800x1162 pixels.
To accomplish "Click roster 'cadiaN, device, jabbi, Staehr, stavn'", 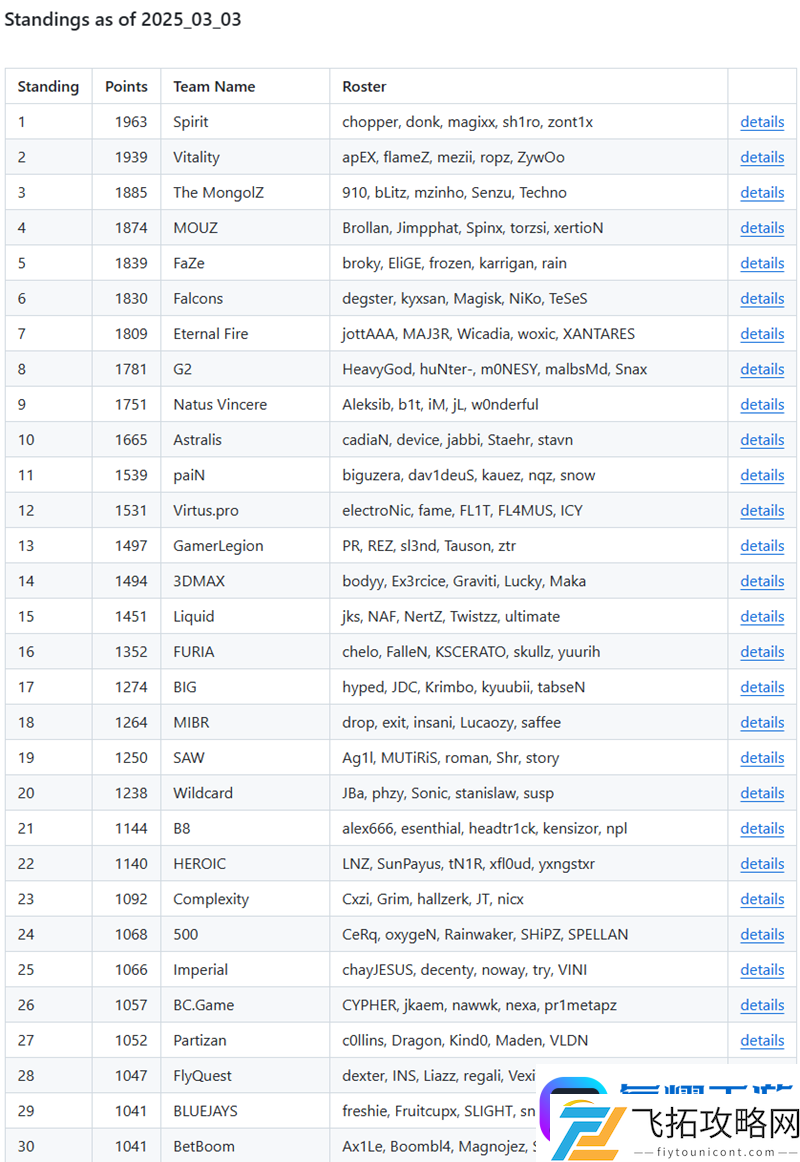I will [457, 439].
